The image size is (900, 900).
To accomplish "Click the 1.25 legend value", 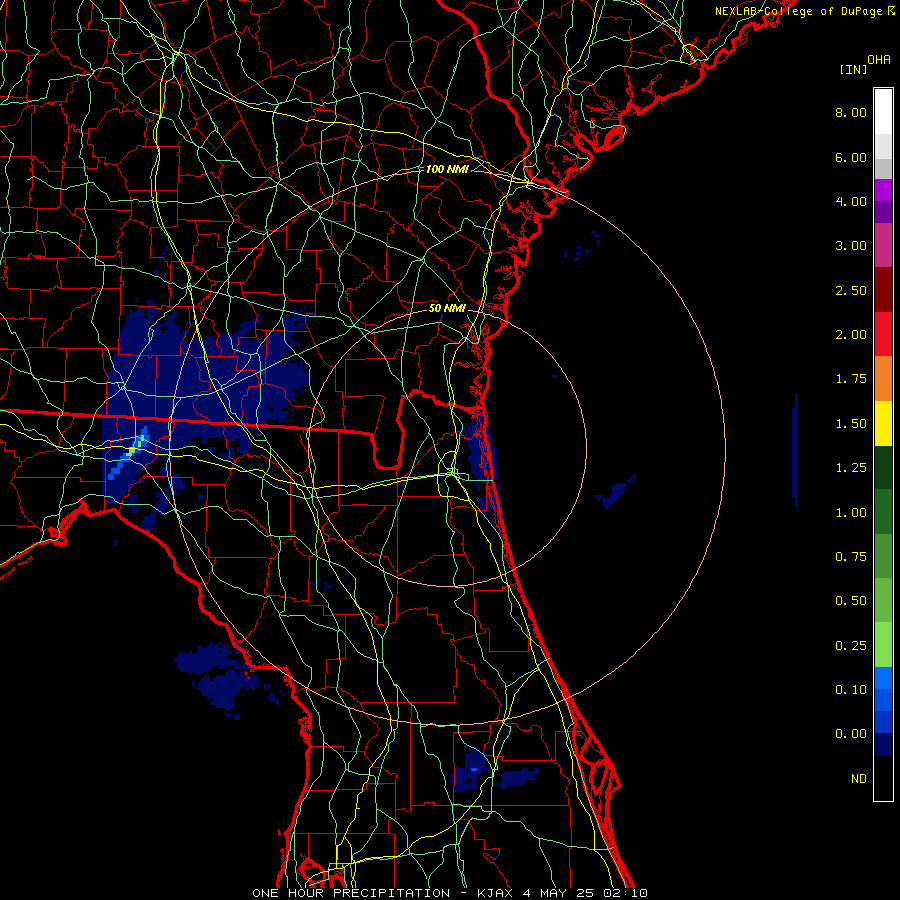I will [851, 468].
